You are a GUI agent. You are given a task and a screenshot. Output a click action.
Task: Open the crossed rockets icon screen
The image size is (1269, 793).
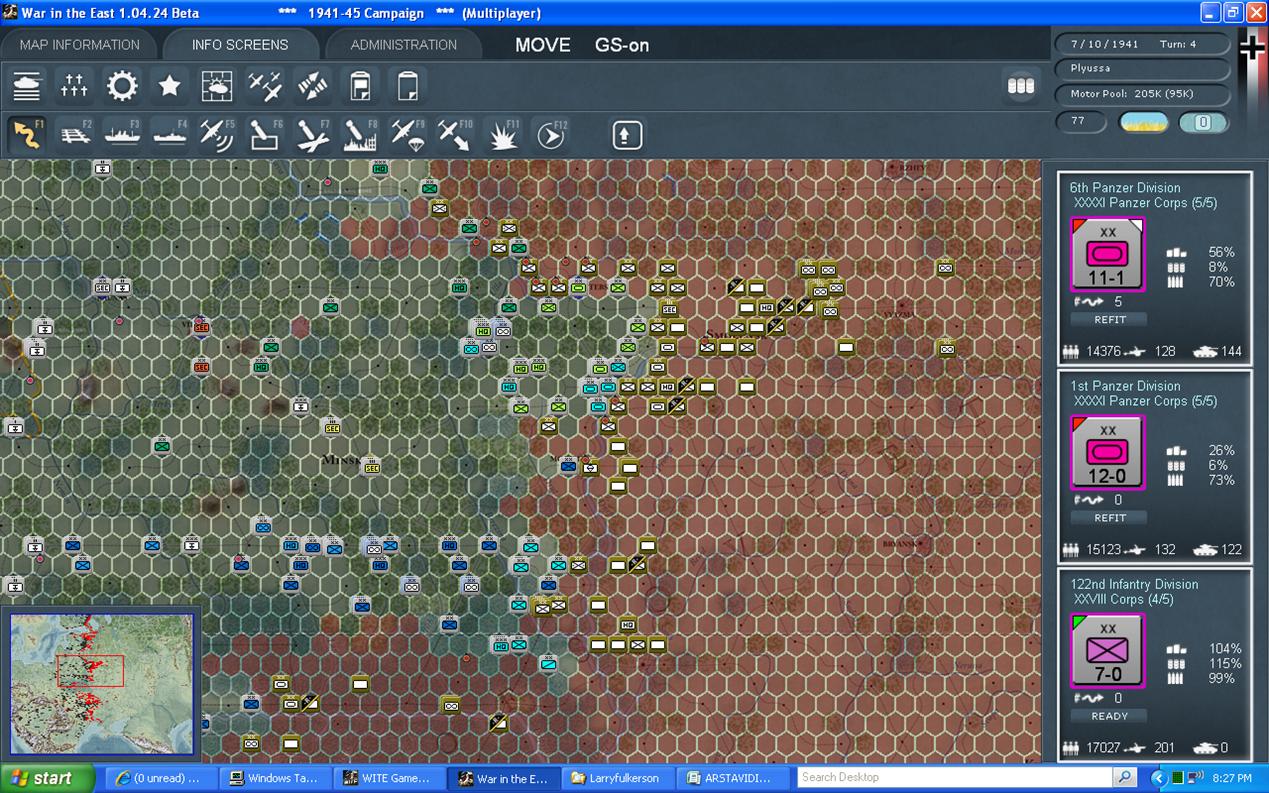click(x=313, y=86)
